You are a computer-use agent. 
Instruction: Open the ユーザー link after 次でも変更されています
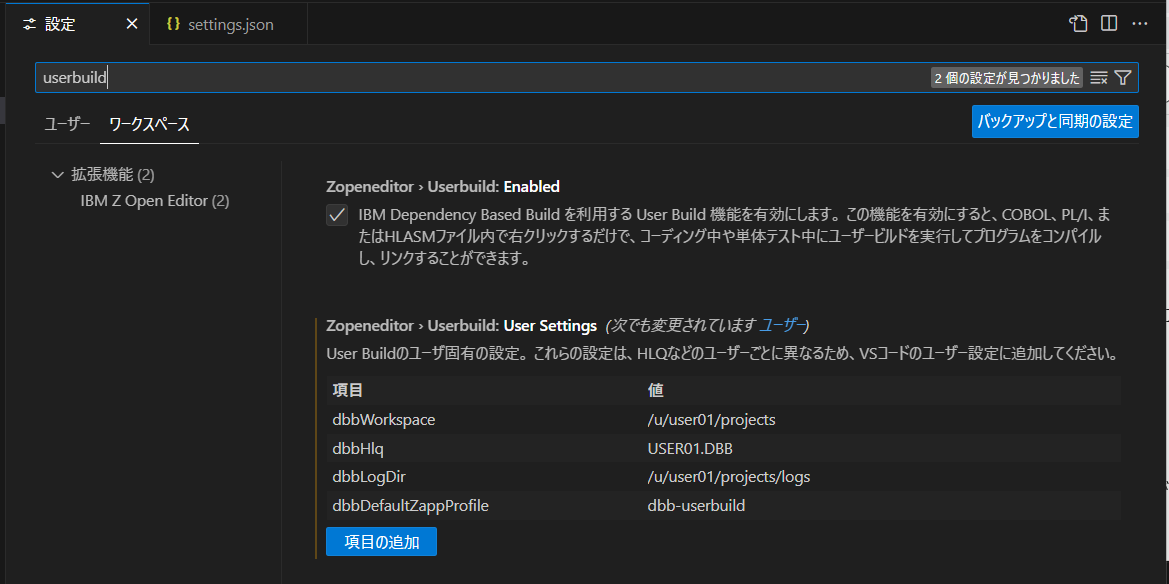click(x=786, y=325)
